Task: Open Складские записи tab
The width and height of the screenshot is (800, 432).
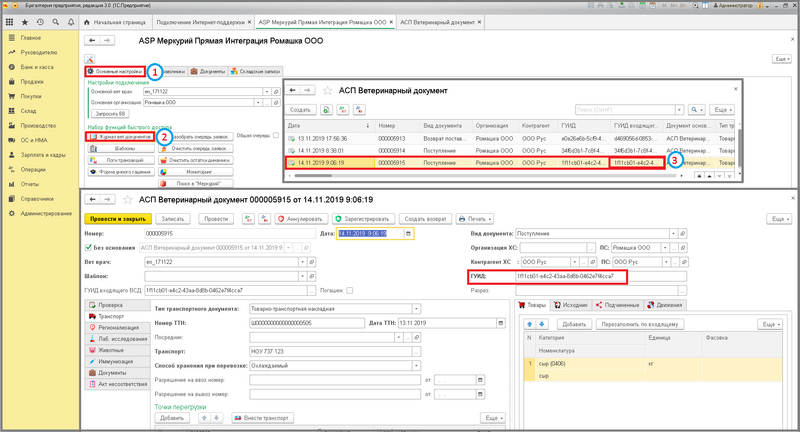Action: [x=255, y=71]
